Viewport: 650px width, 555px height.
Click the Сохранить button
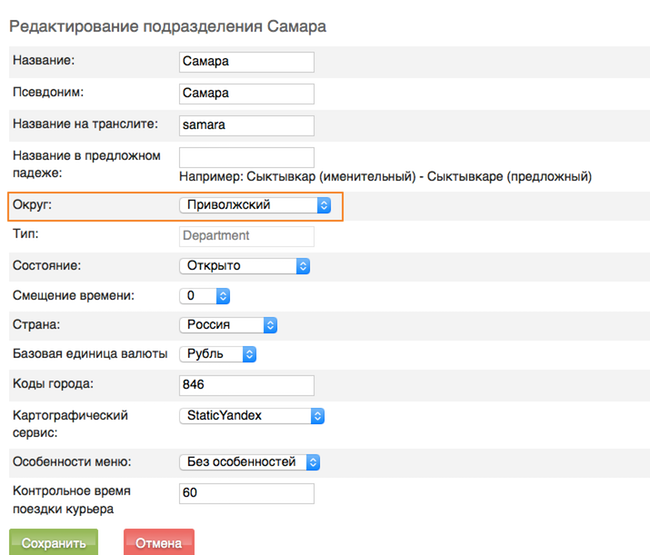click(x=53, y=542)
